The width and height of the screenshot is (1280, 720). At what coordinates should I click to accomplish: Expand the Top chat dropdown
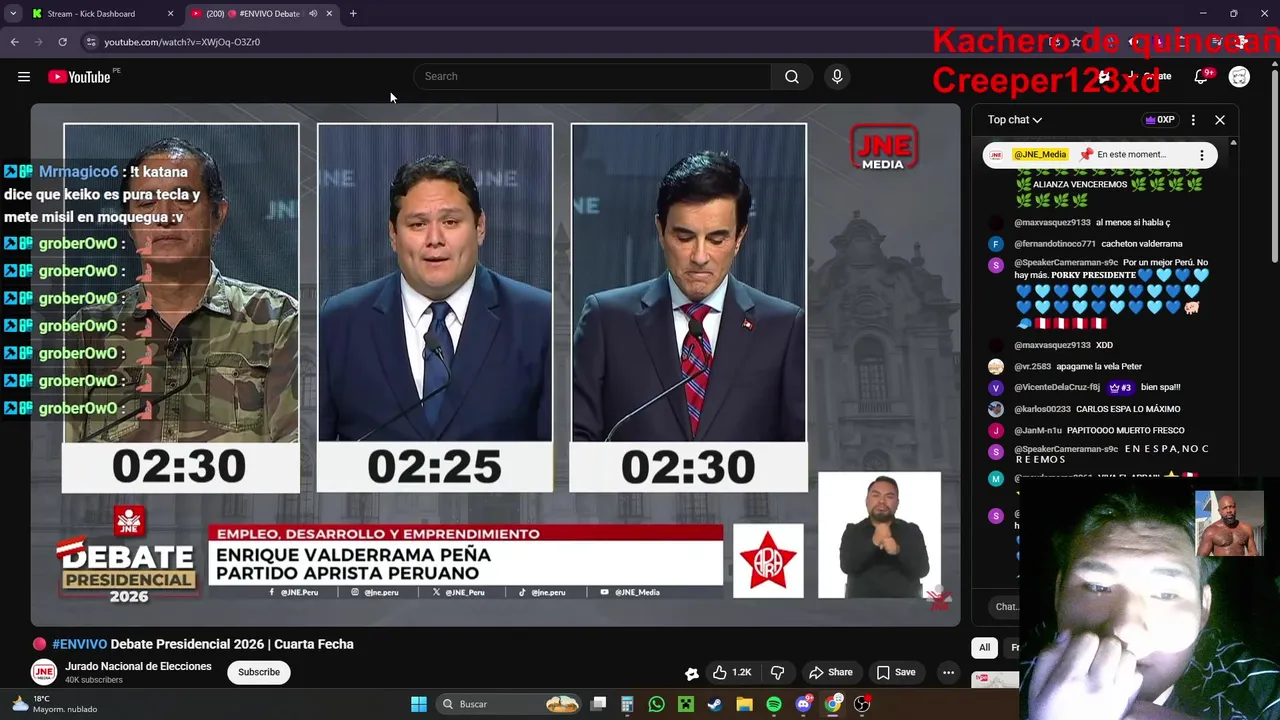point(1015,119)
